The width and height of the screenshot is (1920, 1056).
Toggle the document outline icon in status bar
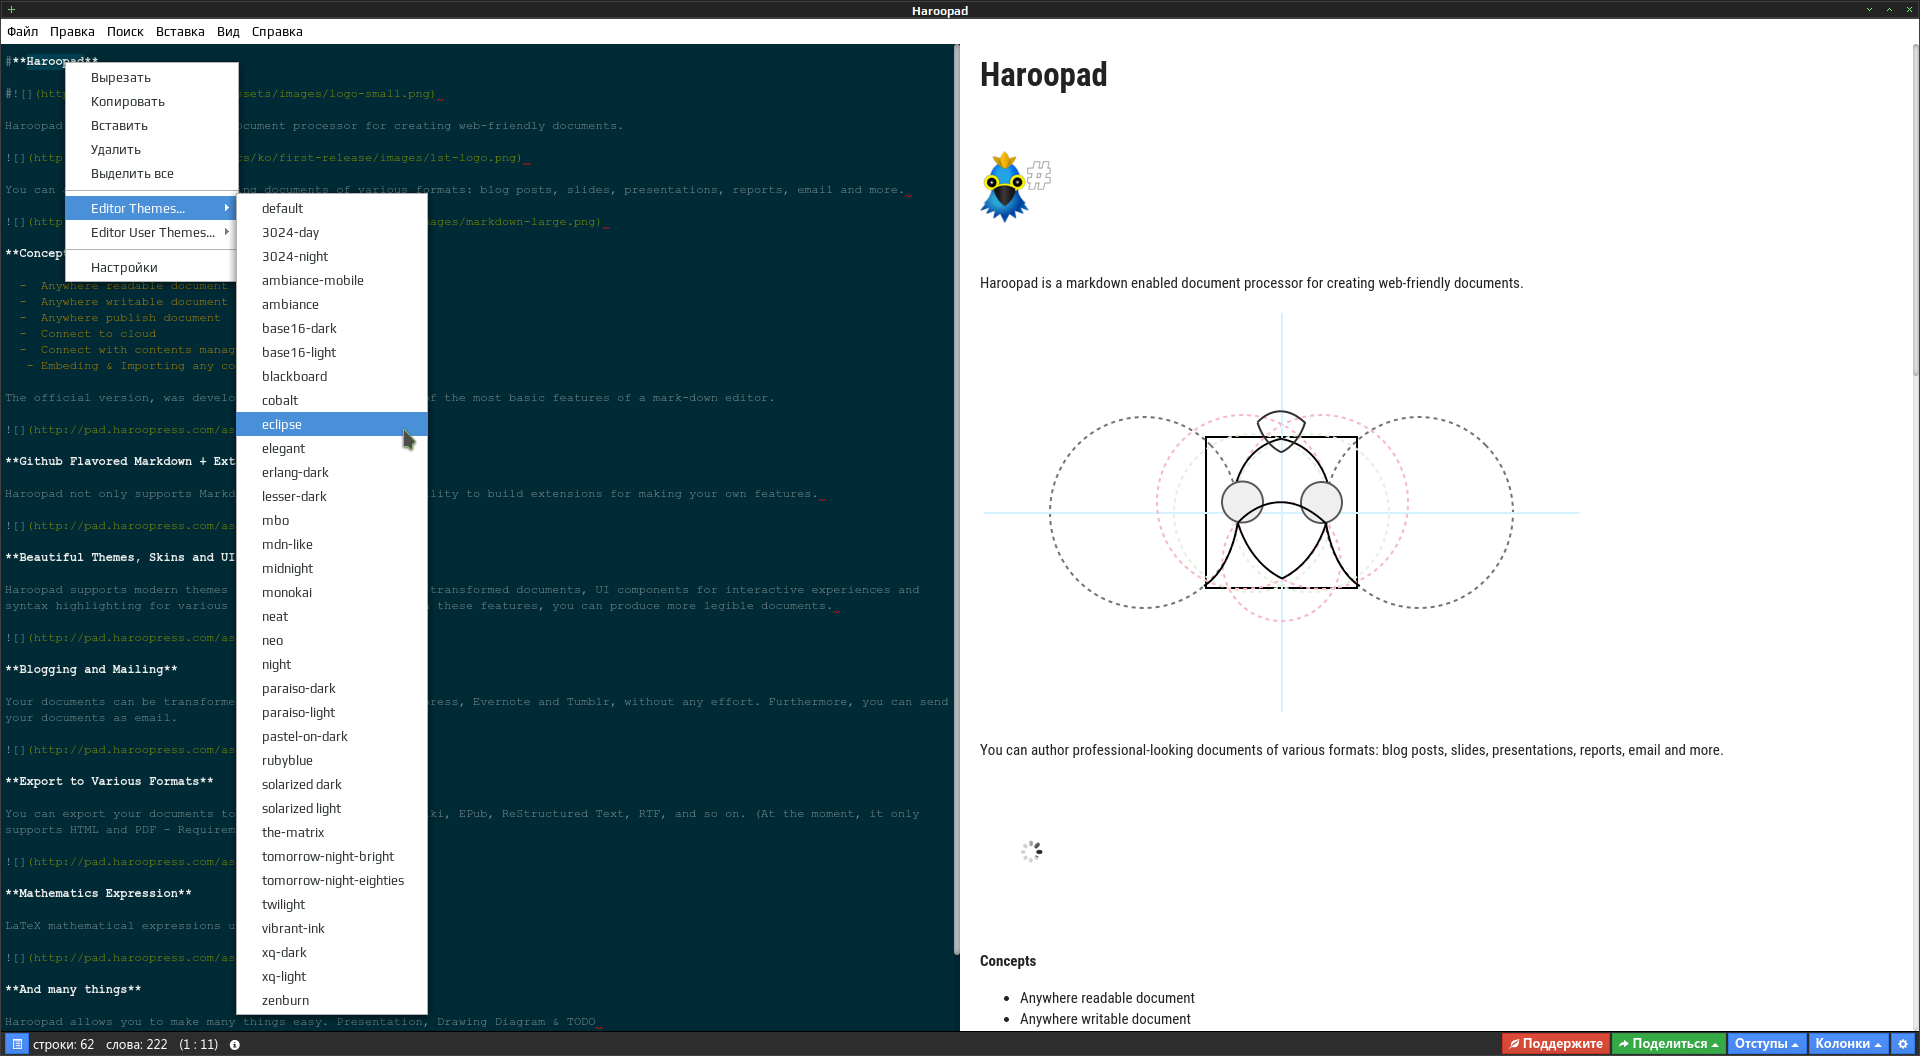tap(17, 1044)
